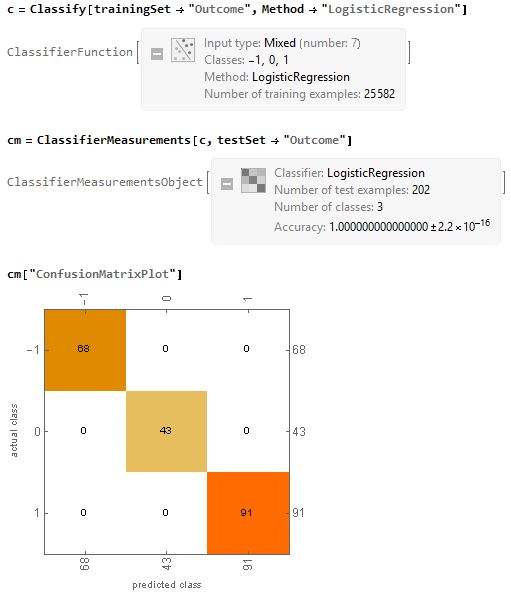Viewport: 511px width, 595px height.
Task: Click the yellow cell showing 43
Action: (x=167, y=431)
